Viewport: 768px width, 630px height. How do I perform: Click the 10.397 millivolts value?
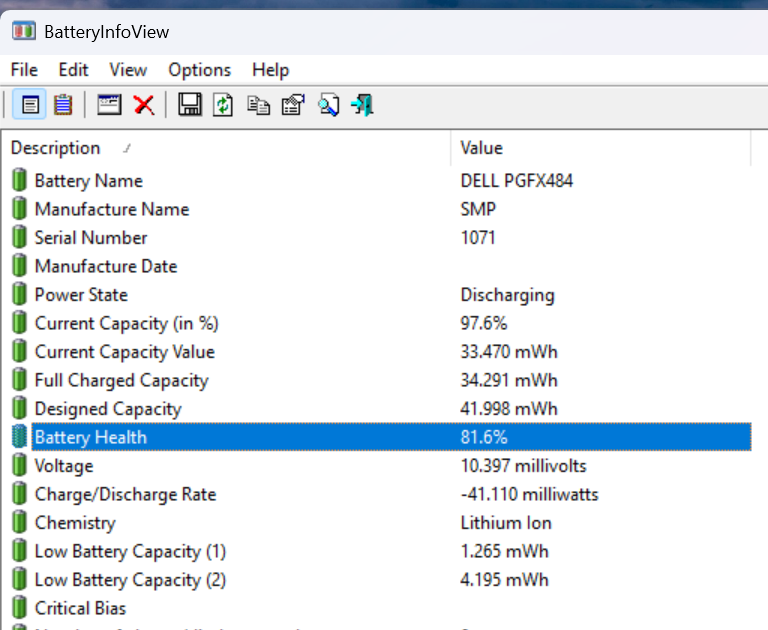tap(523, 465)
